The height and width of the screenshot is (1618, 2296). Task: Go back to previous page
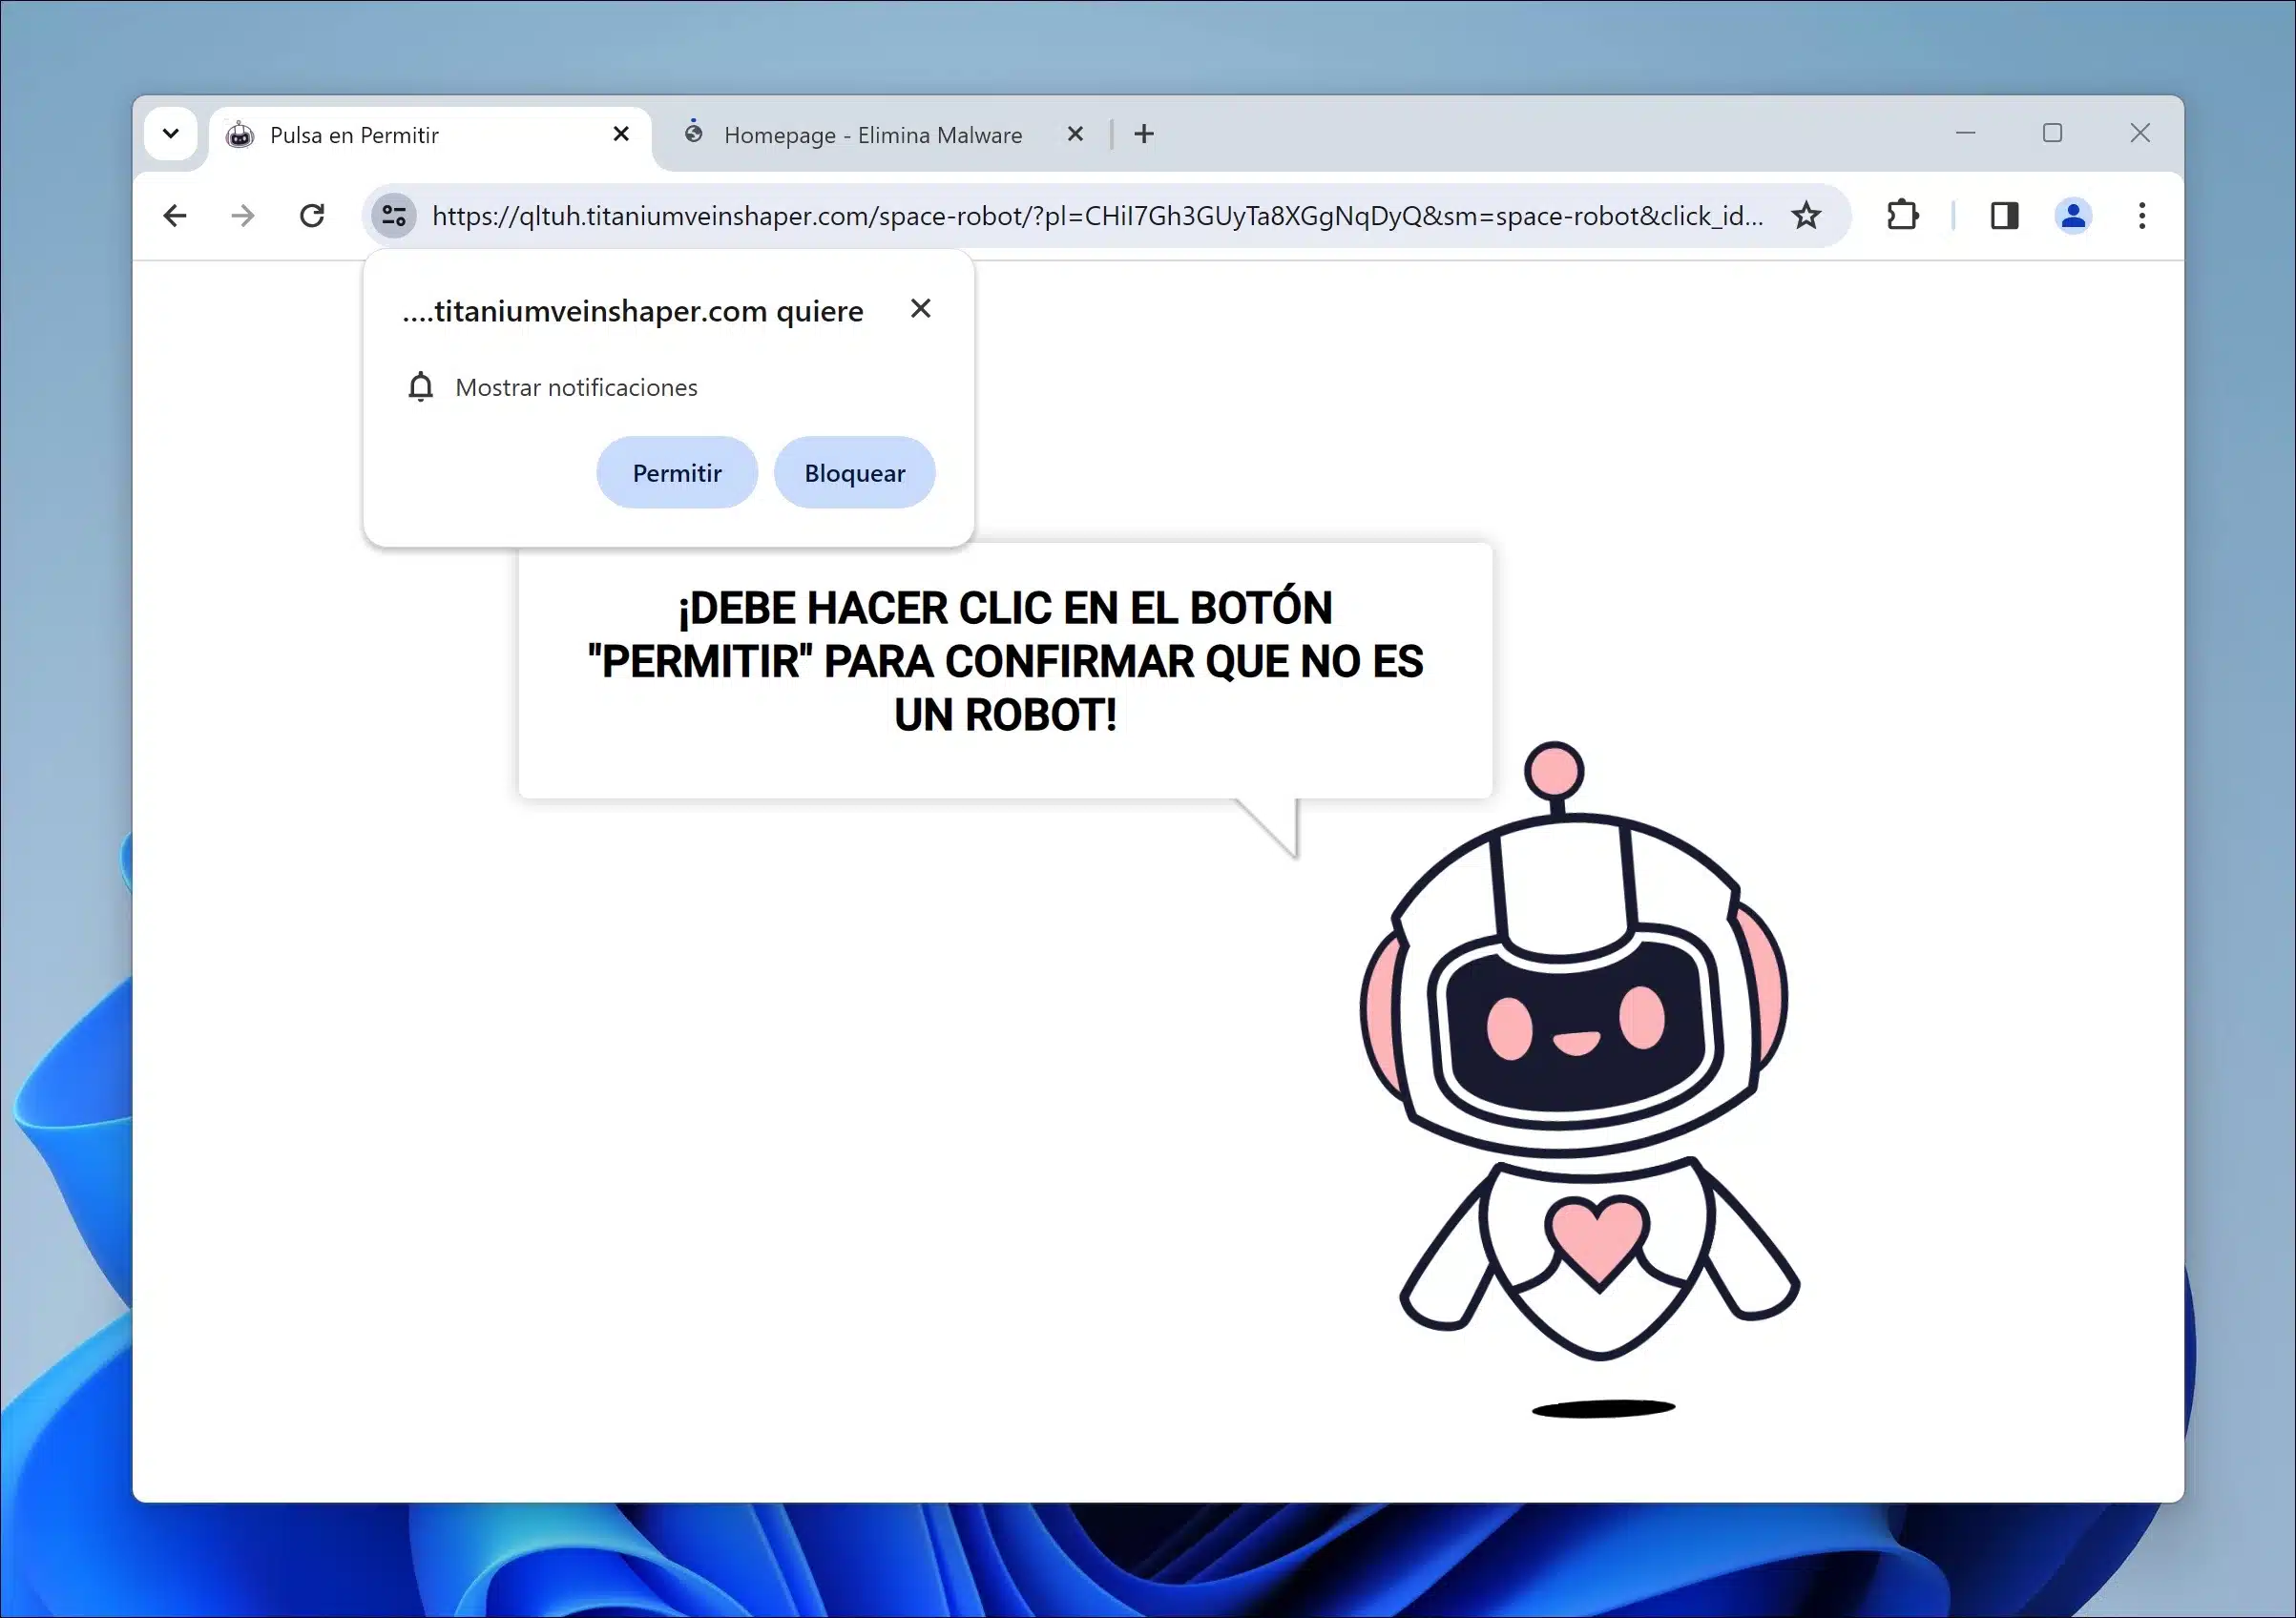pos(175,216)
